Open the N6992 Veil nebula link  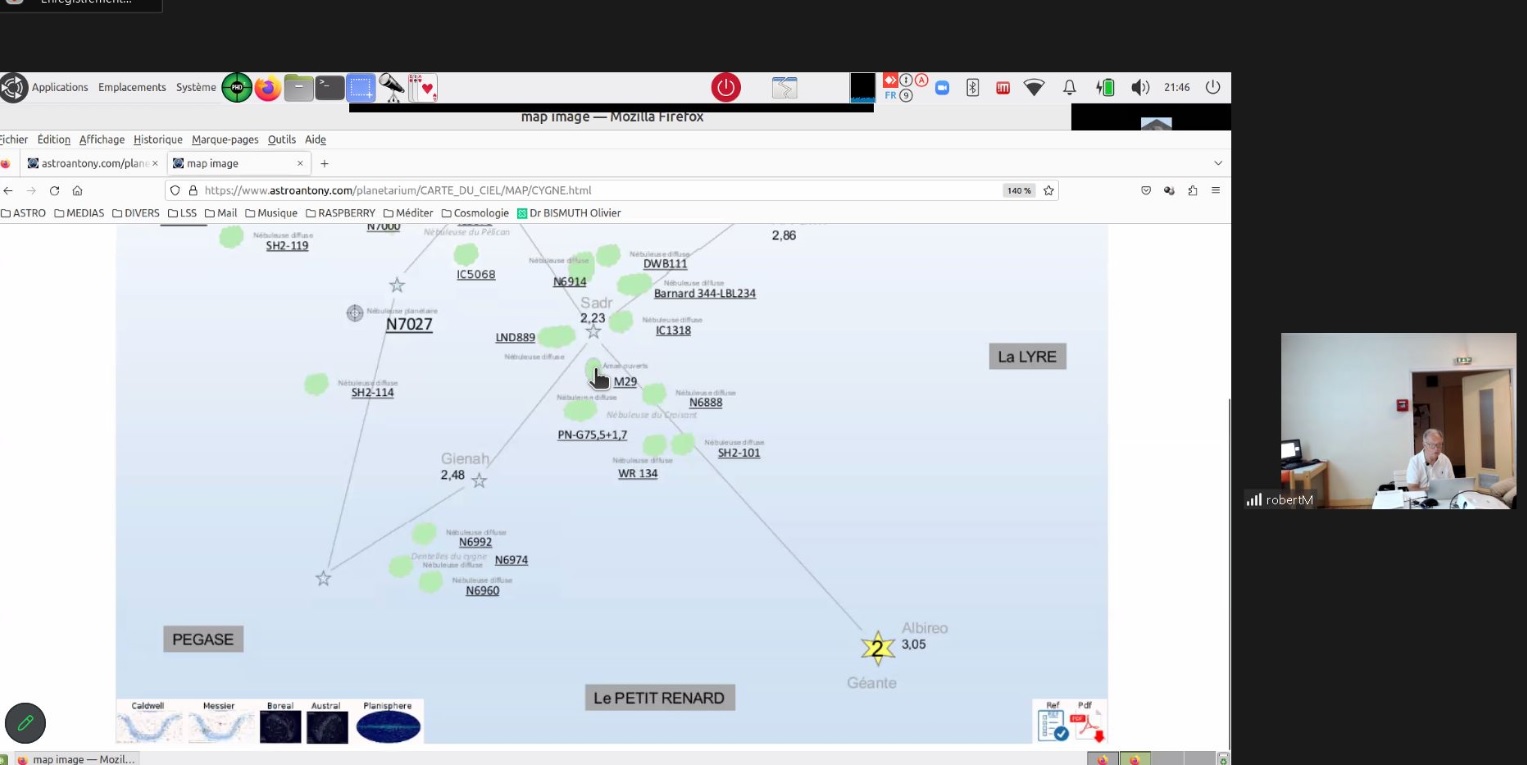point(475,543)
